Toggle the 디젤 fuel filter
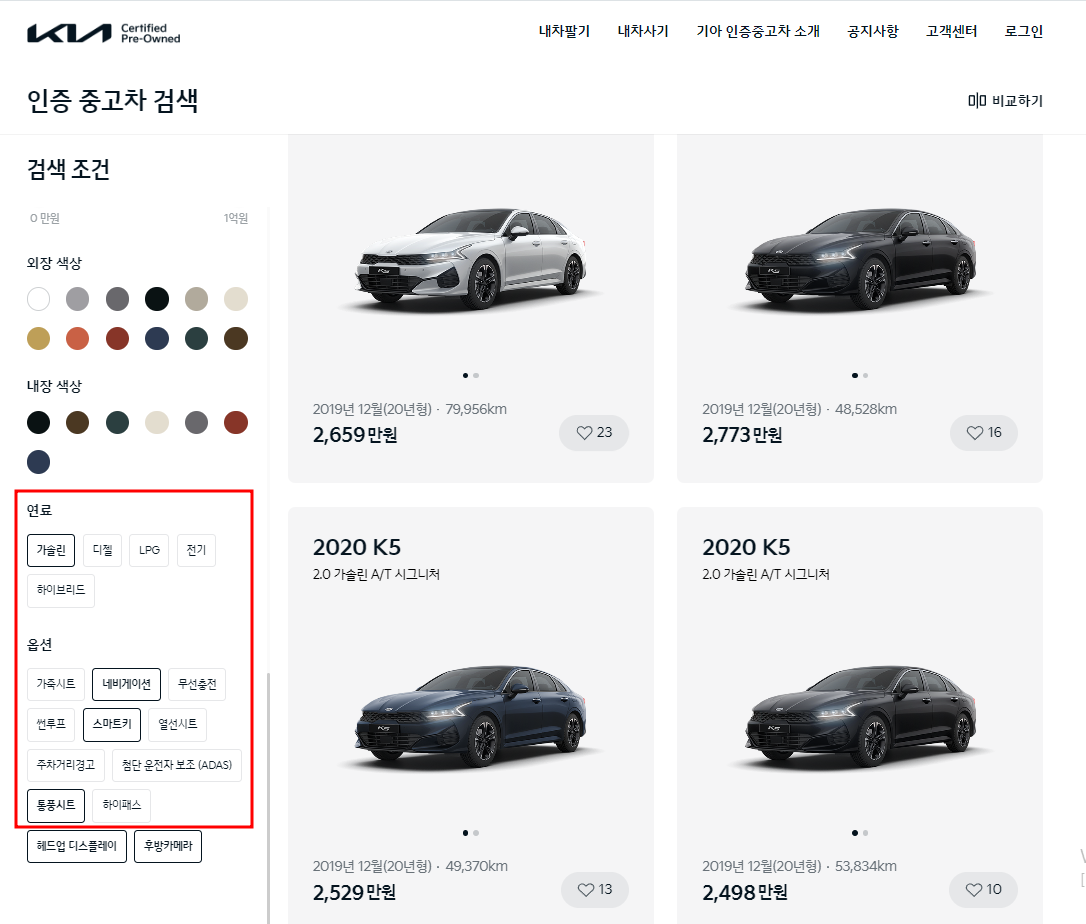This screenshot has height=924, width=1086. coord(103,550)
